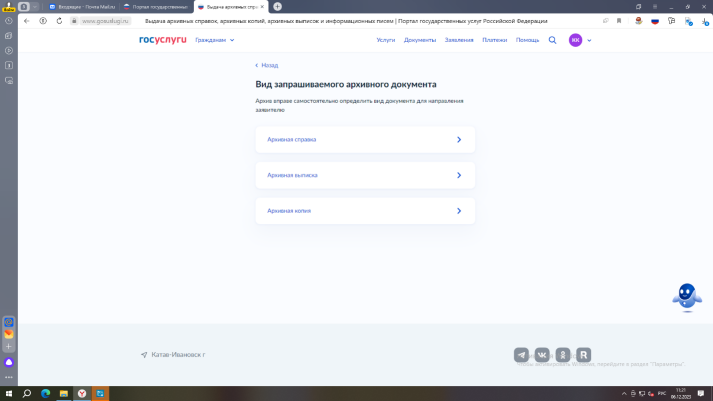Go to the Заявления section
This screenshot has height=401, width=713.
pos(459,40)
